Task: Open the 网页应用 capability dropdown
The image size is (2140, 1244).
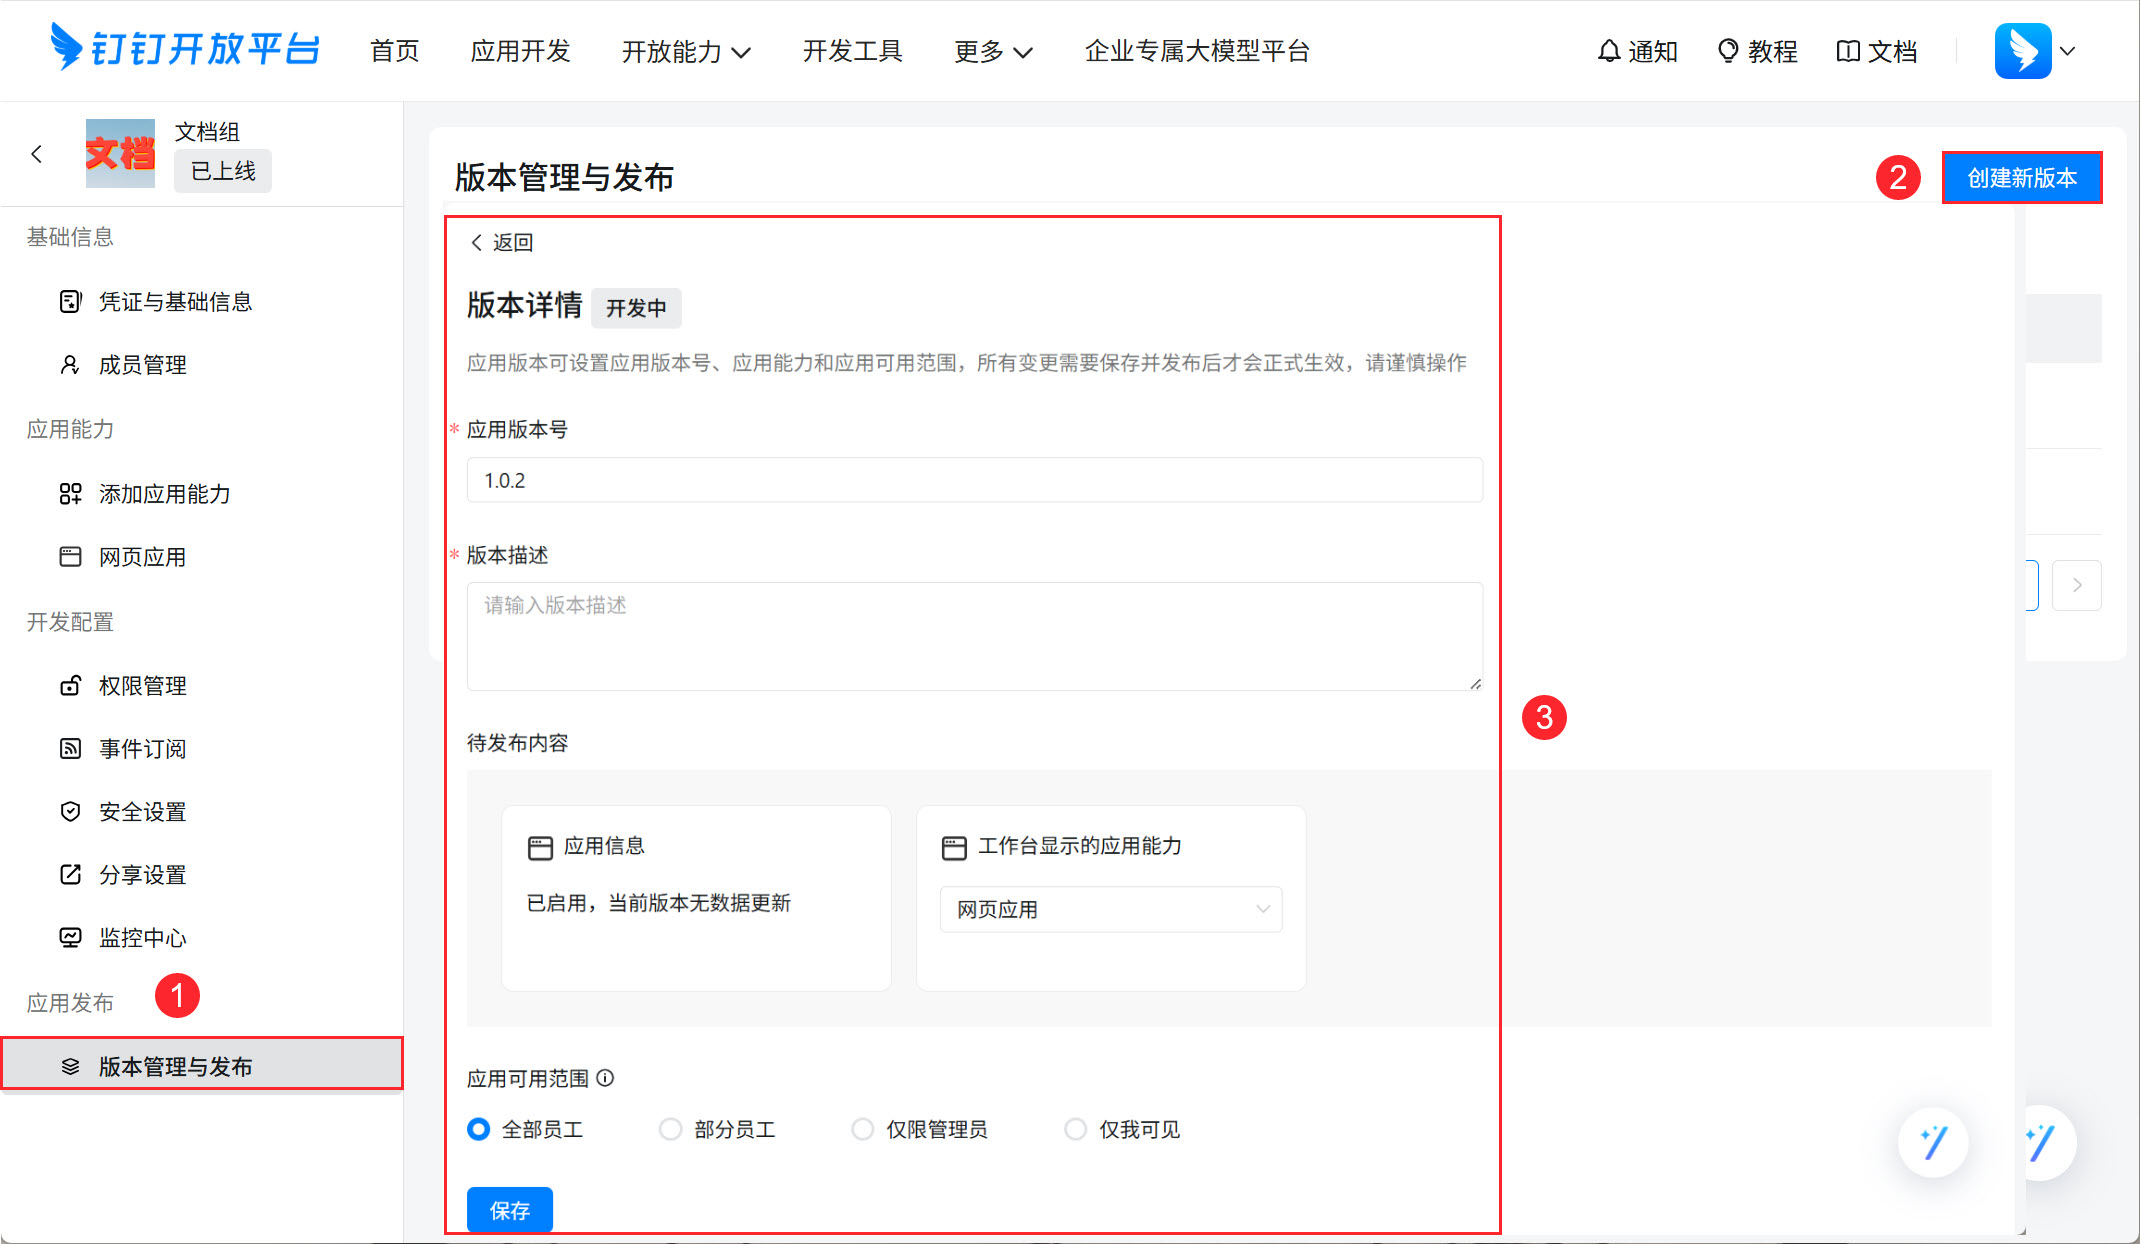Action: (x=1110, y=909)
